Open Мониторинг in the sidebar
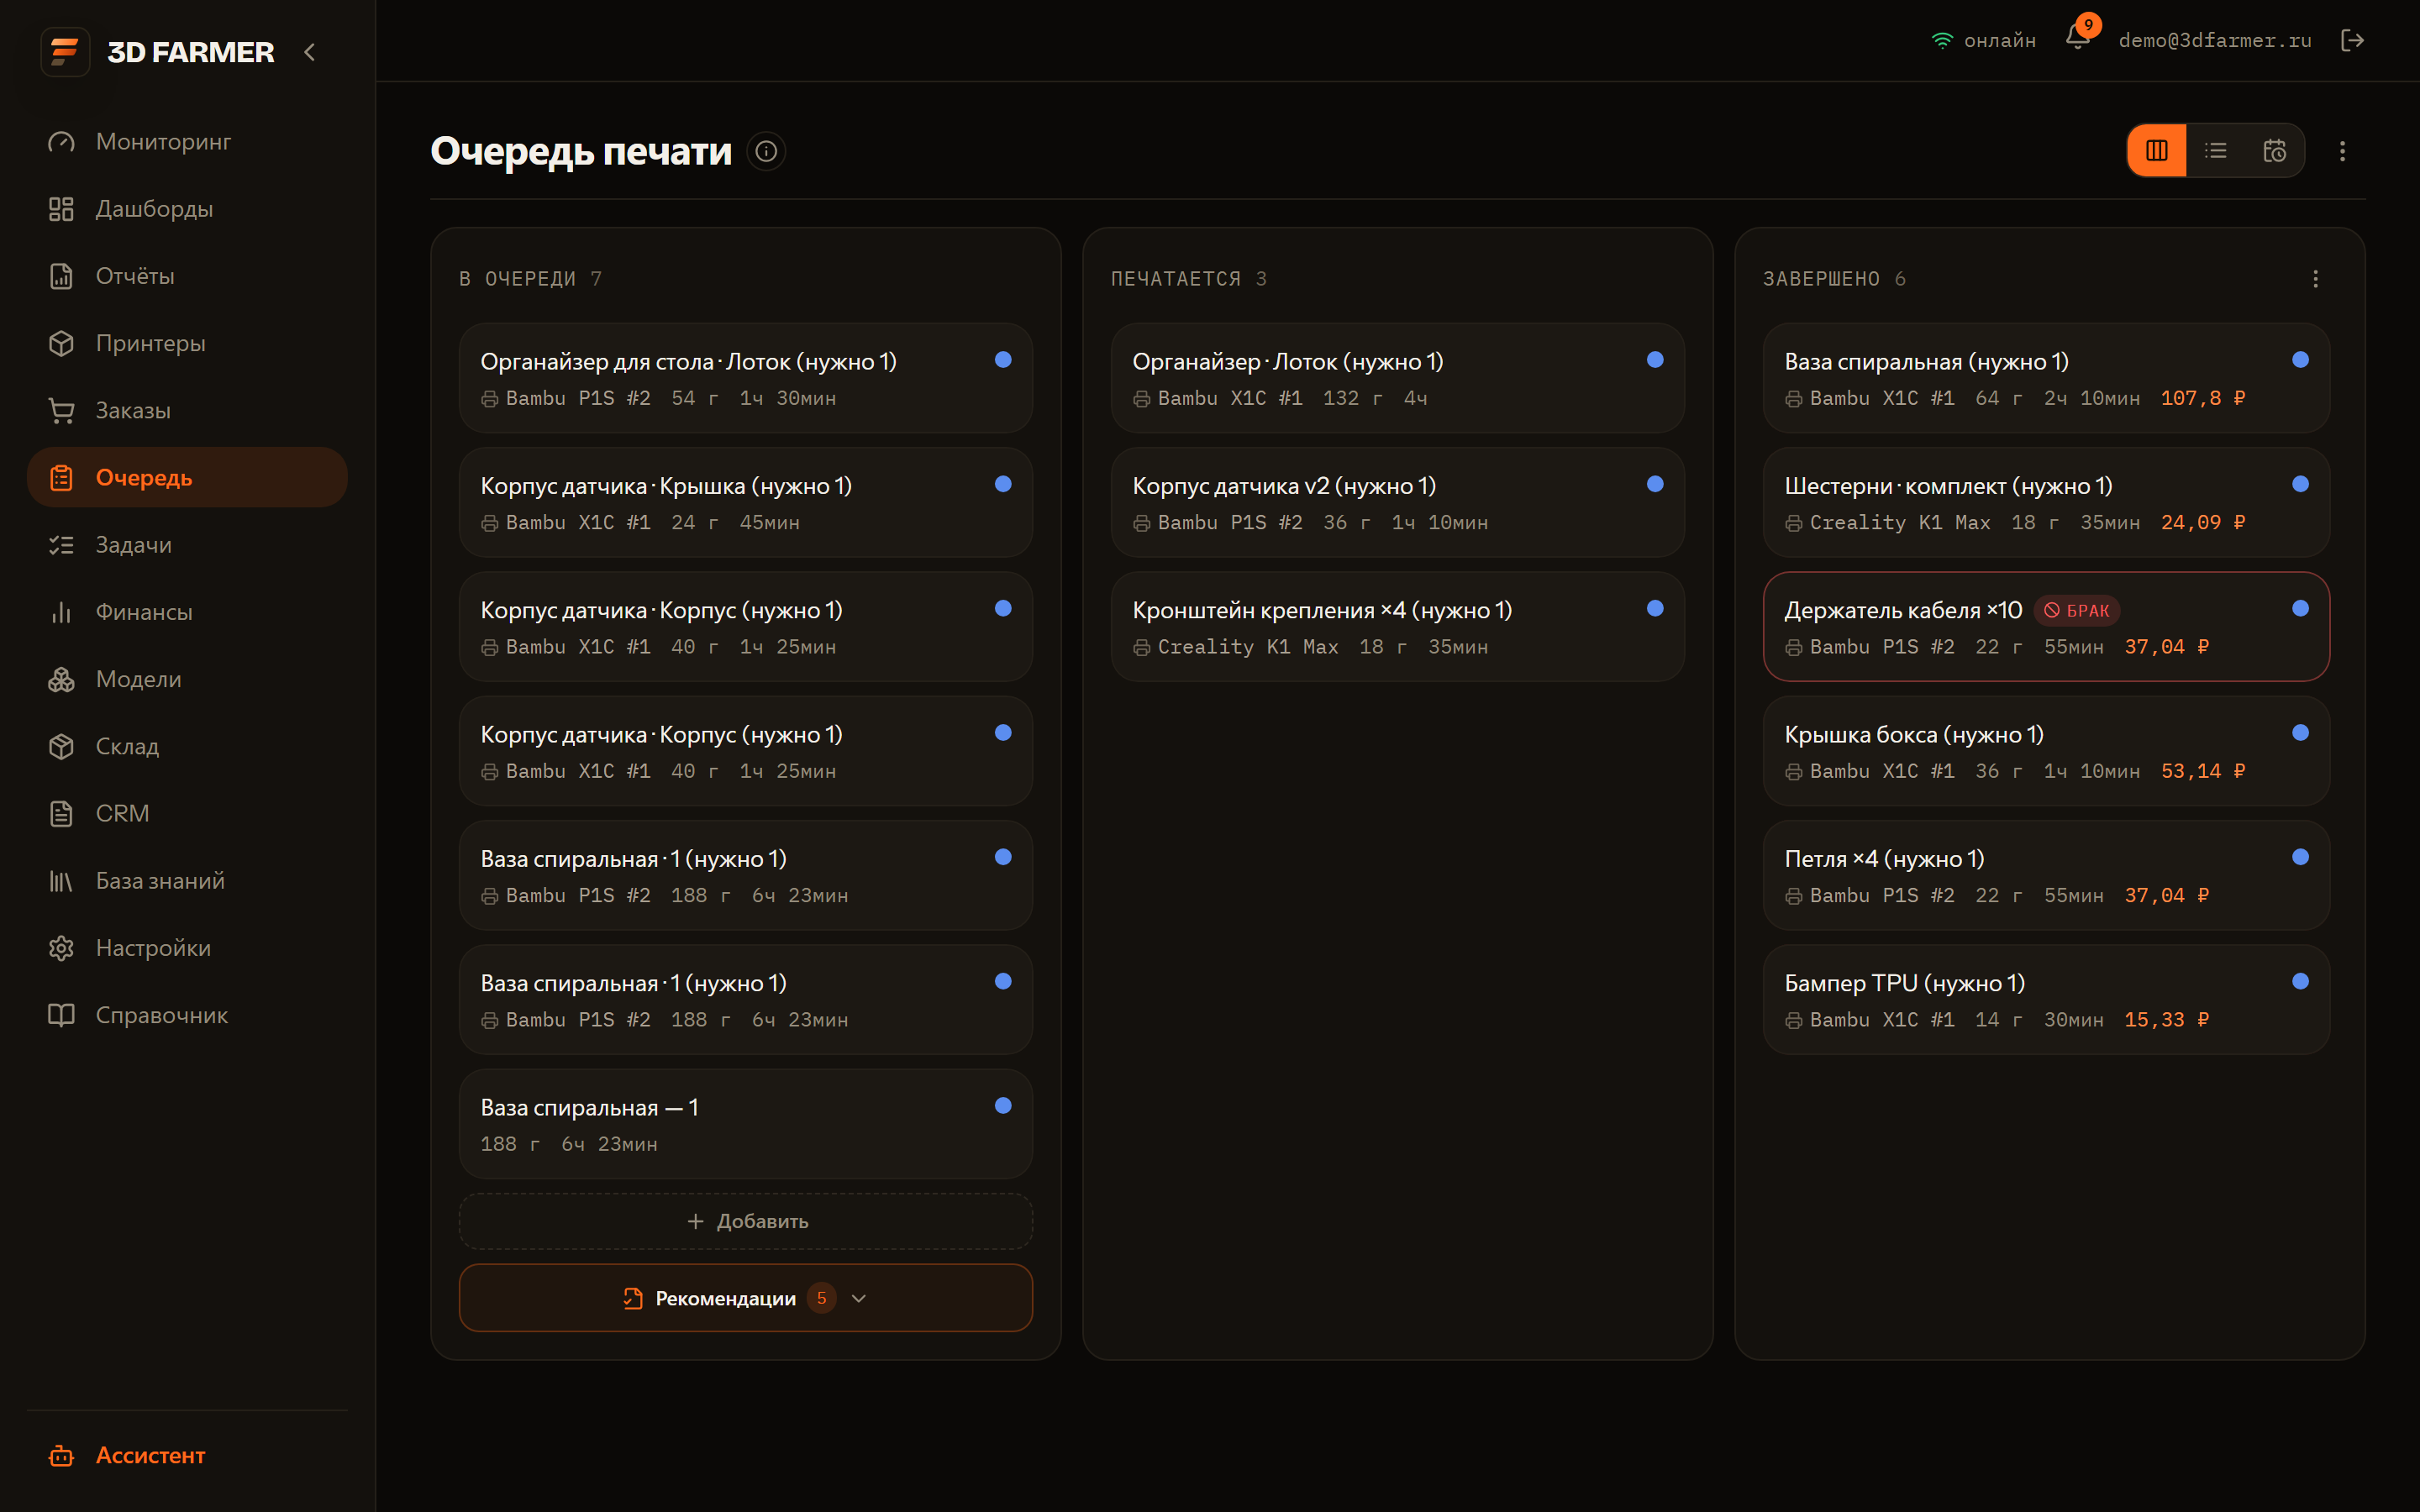The width and height of the screenshot is (2420, 1512). [x=187, y=142]
